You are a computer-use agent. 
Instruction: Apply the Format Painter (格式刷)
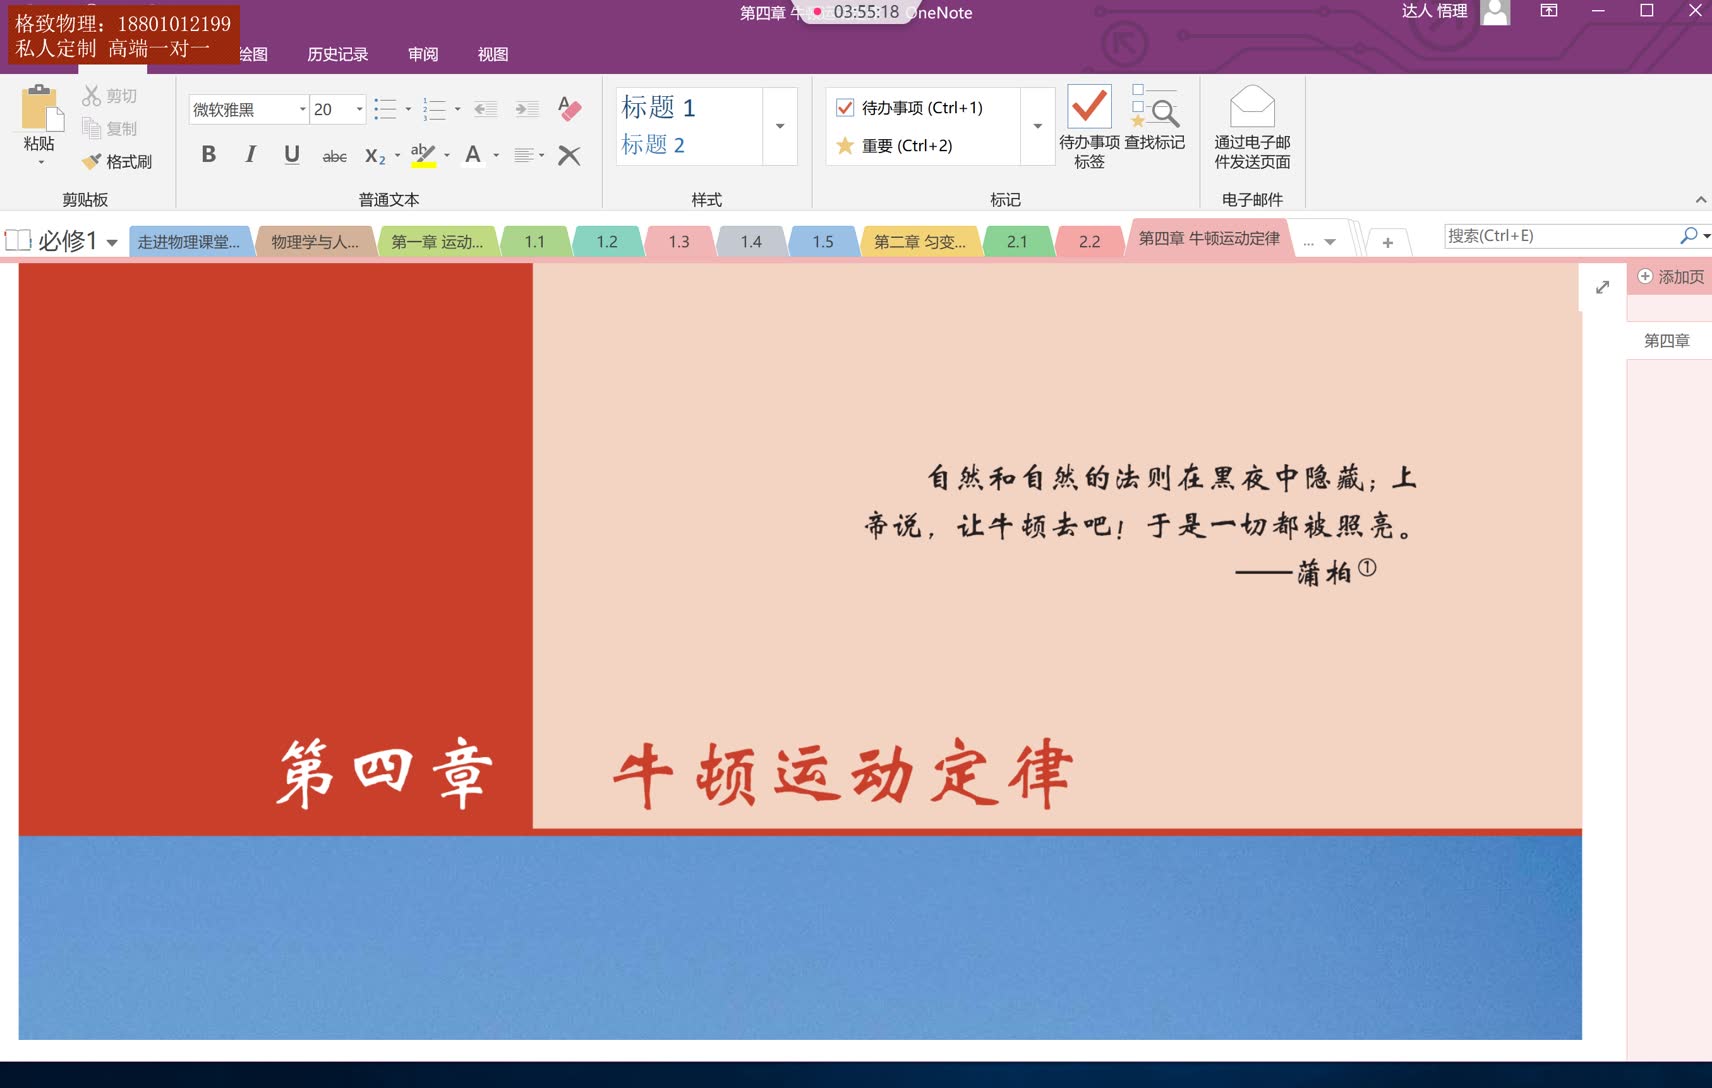pyautogui.click(x=117, y=161)
